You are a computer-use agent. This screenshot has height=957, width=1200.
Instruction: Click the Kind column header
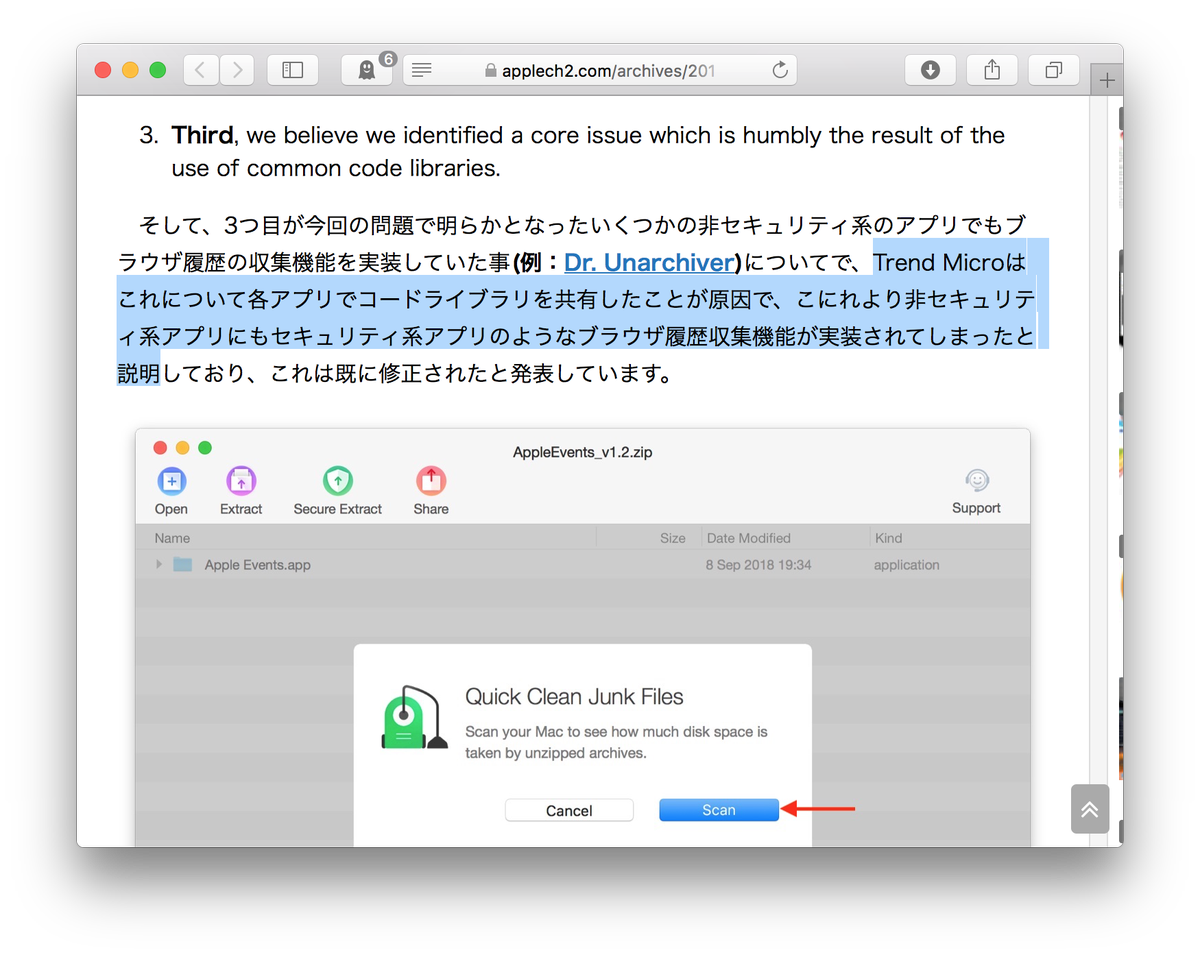pyautogui.click(x=889, y=538)
